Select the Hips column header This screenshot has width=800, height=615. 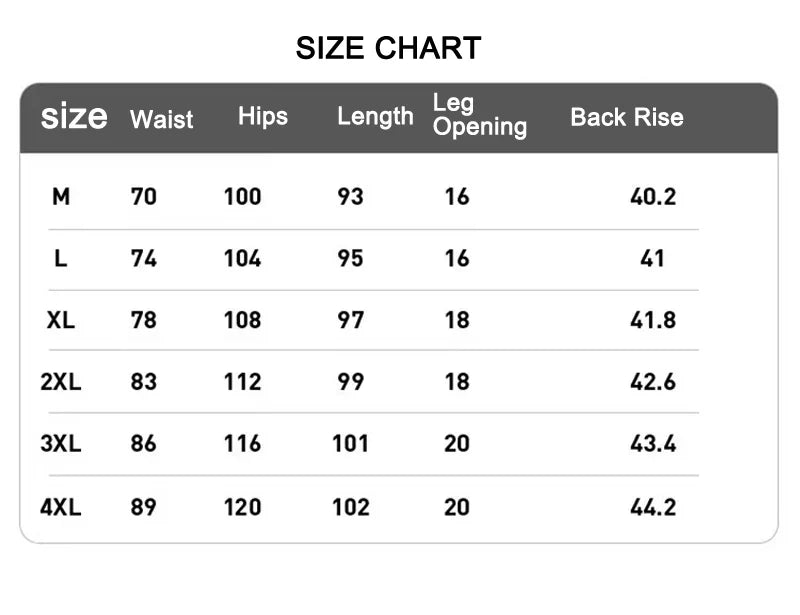coord(263,117)
